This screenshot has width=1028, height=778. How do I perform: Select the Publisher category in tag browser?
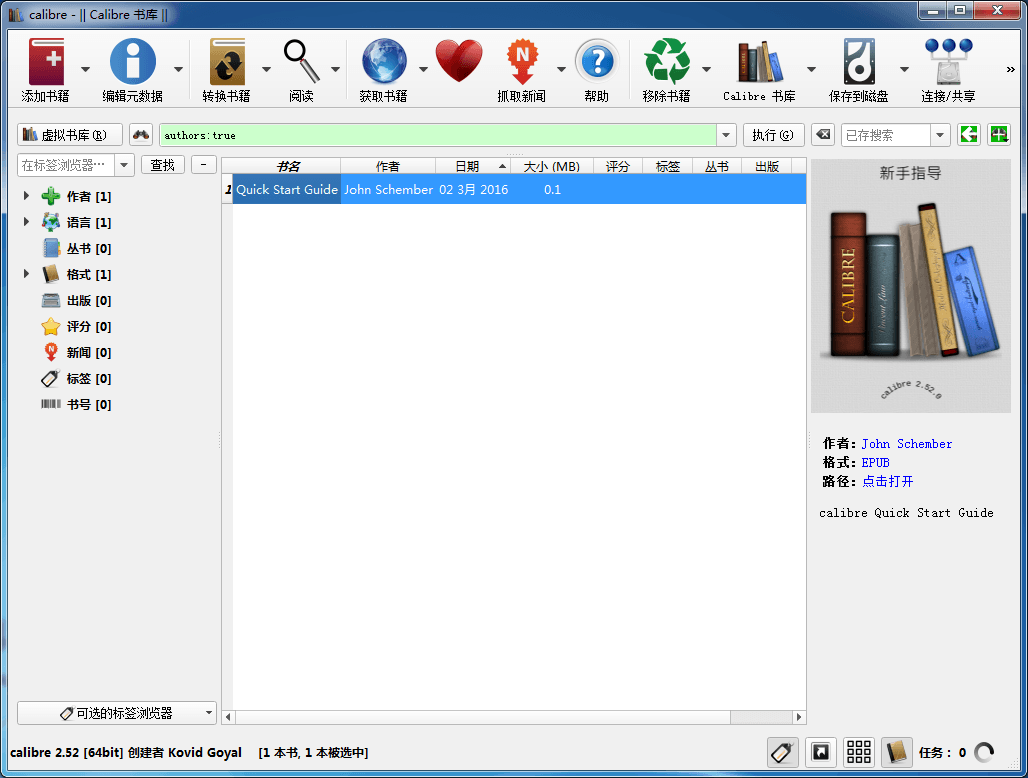(76, 300)
